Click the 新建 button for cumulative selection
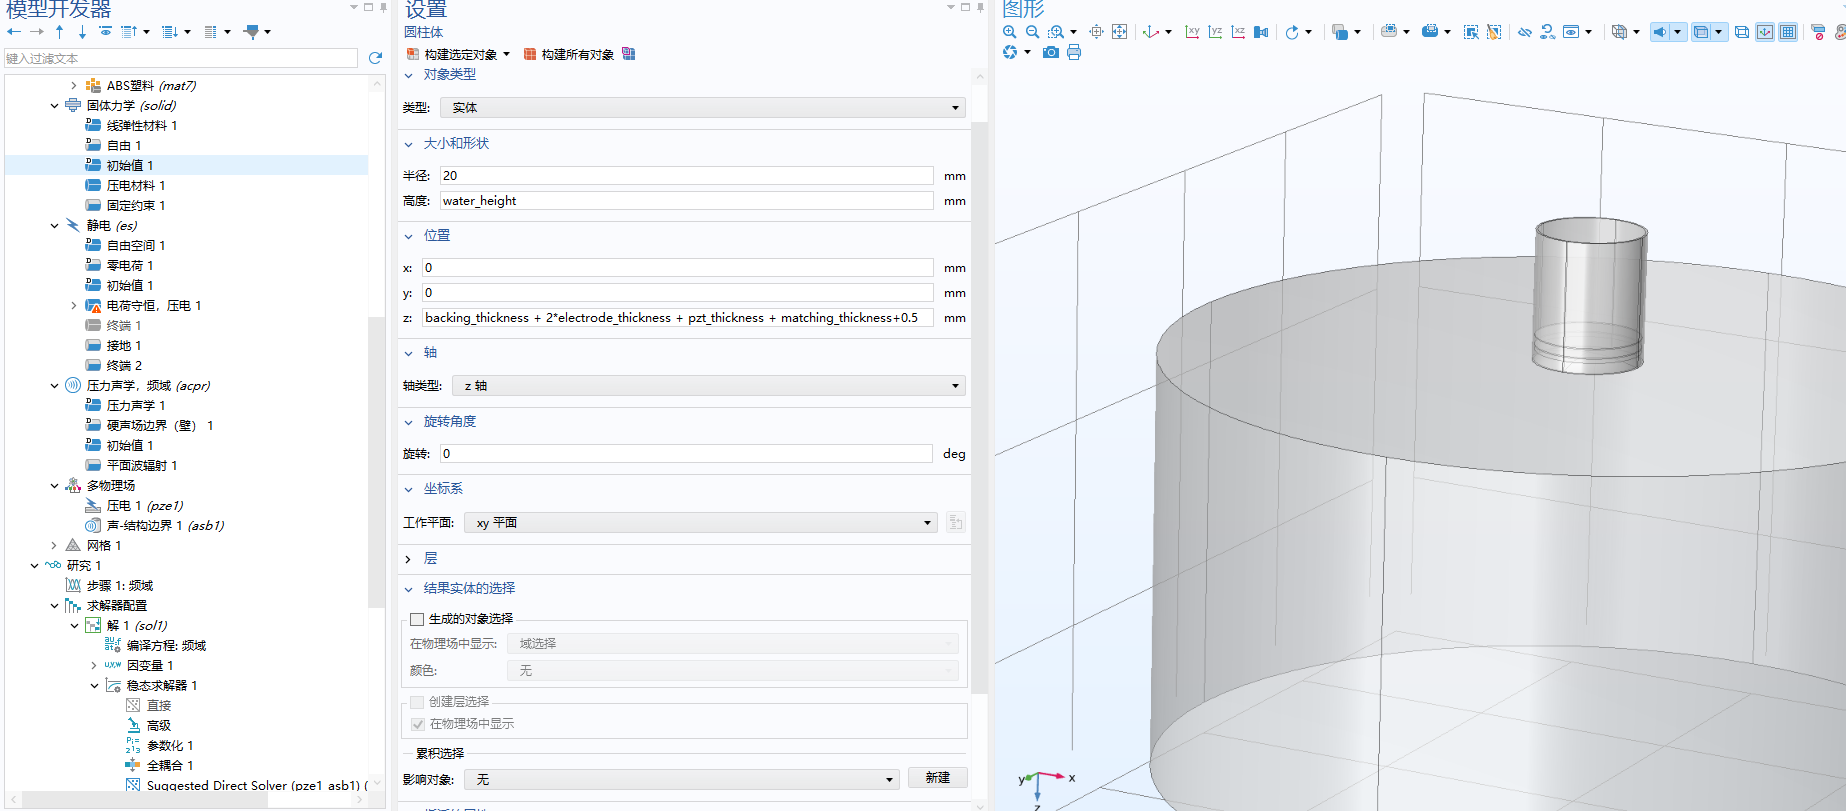Image resolution: width=1846 pixels, height=811 pixels. coord(938,778)
